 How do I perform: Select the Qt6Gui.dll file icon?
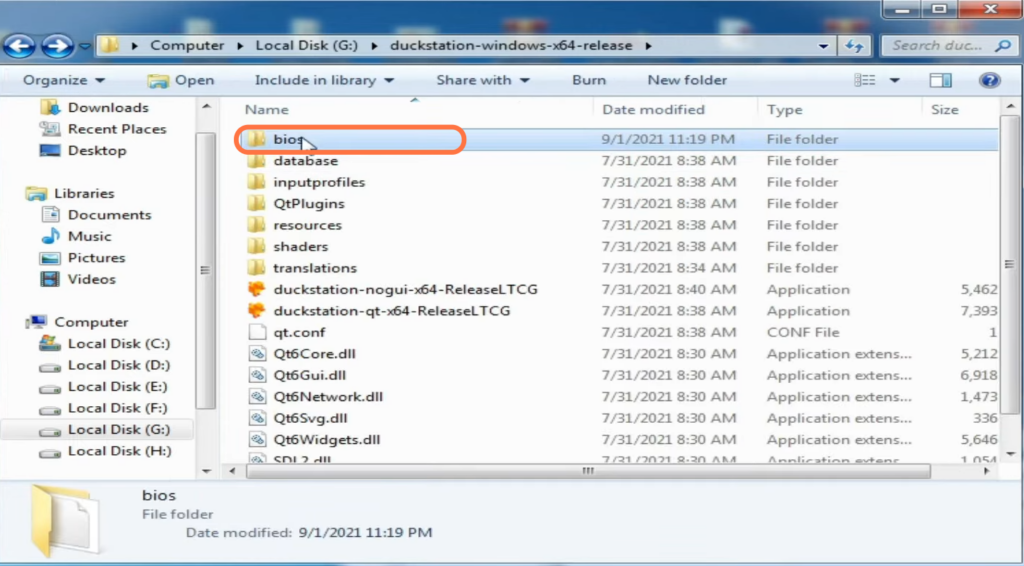pos(257,375)
